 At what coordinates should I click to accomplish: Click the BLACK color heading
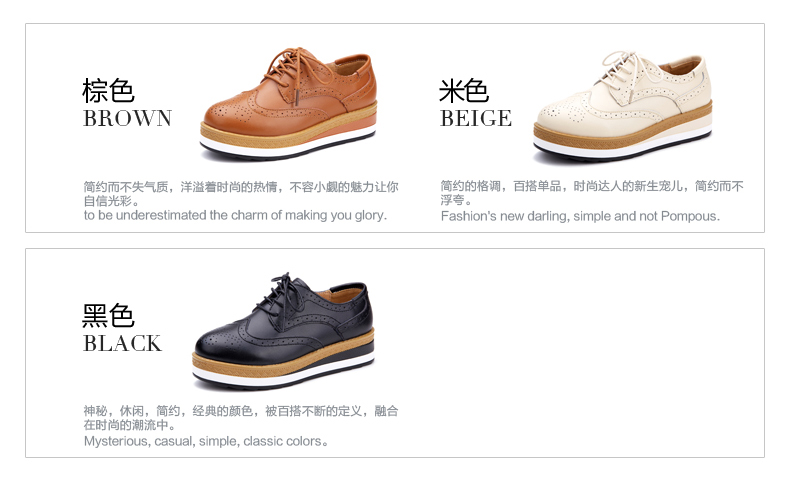(122, 343)
